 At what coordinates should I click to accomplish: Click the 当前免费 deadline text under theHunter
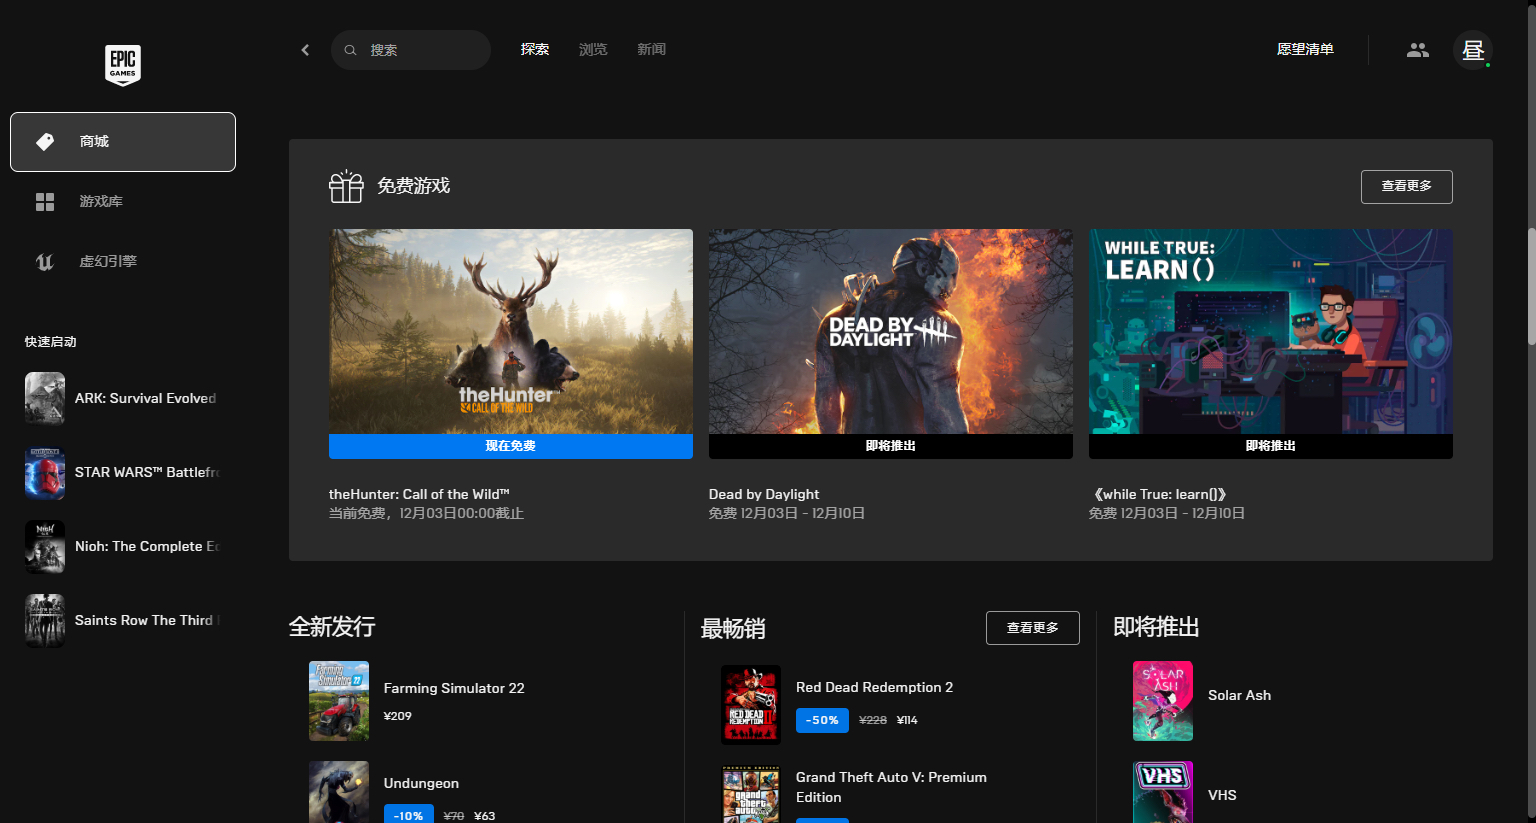click(x=426, y=513)
